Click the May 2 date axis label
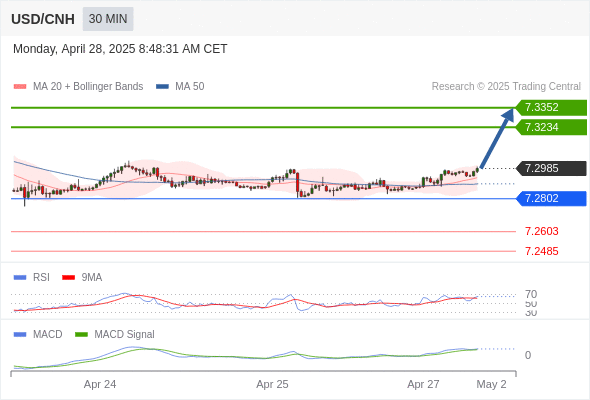This screenshot has width=590, height=400. point(491,384)
